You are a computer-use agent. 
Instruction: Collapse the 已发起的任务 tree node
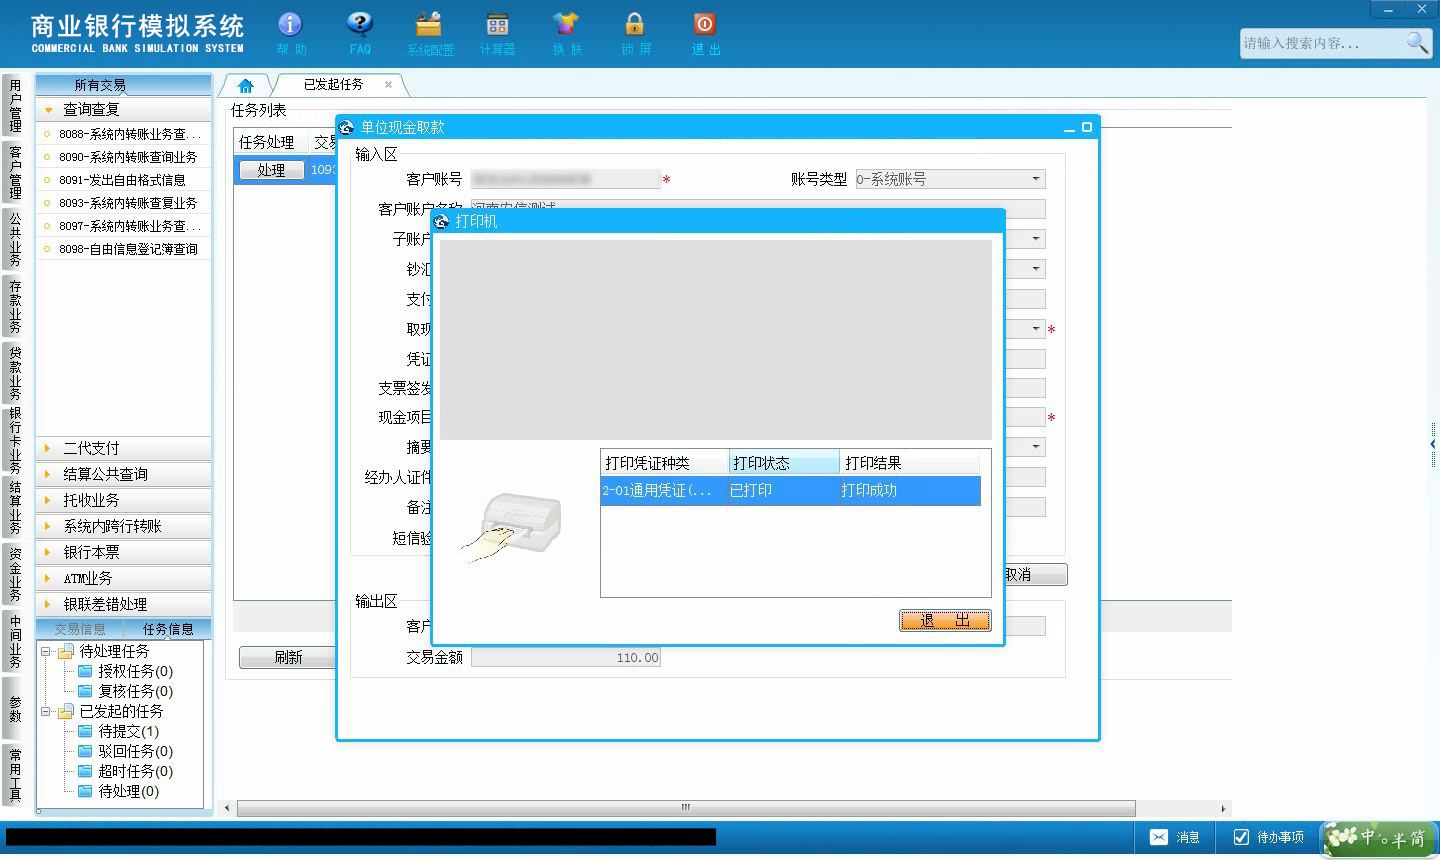(x=45, y=711)
